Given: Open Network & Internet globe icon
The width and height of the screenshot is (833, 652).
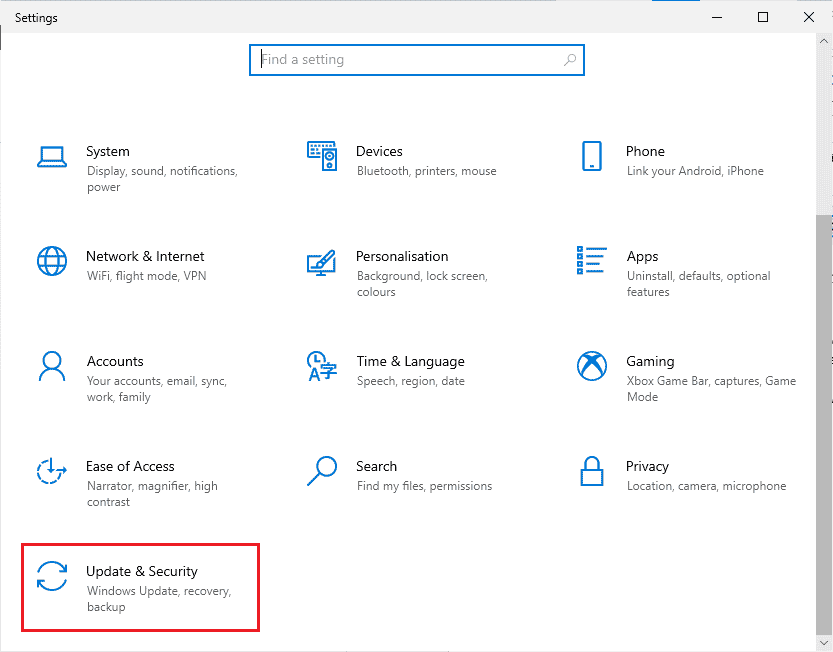Looking at the screenshot, I should tap(52, 261).
